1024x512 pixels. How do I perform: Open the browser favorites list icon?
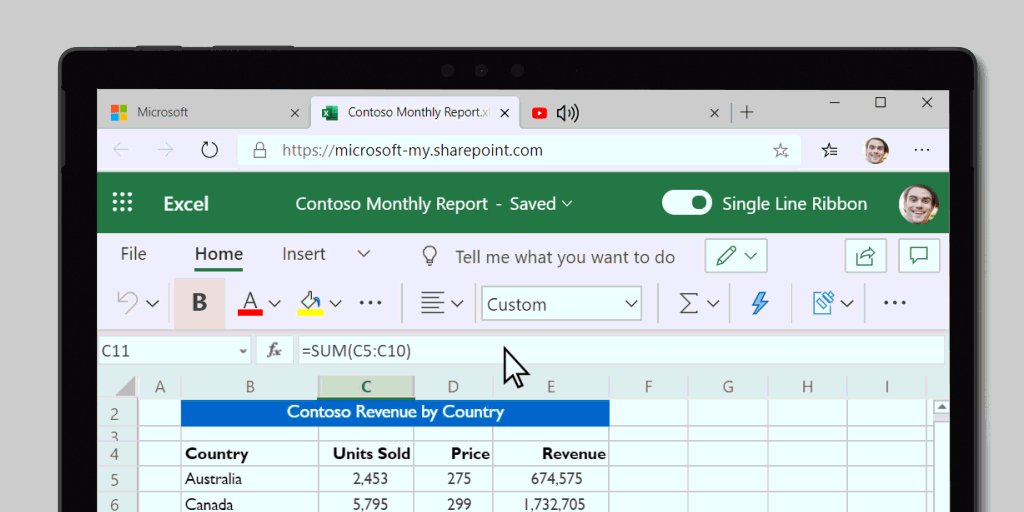[x=829, y=151]
